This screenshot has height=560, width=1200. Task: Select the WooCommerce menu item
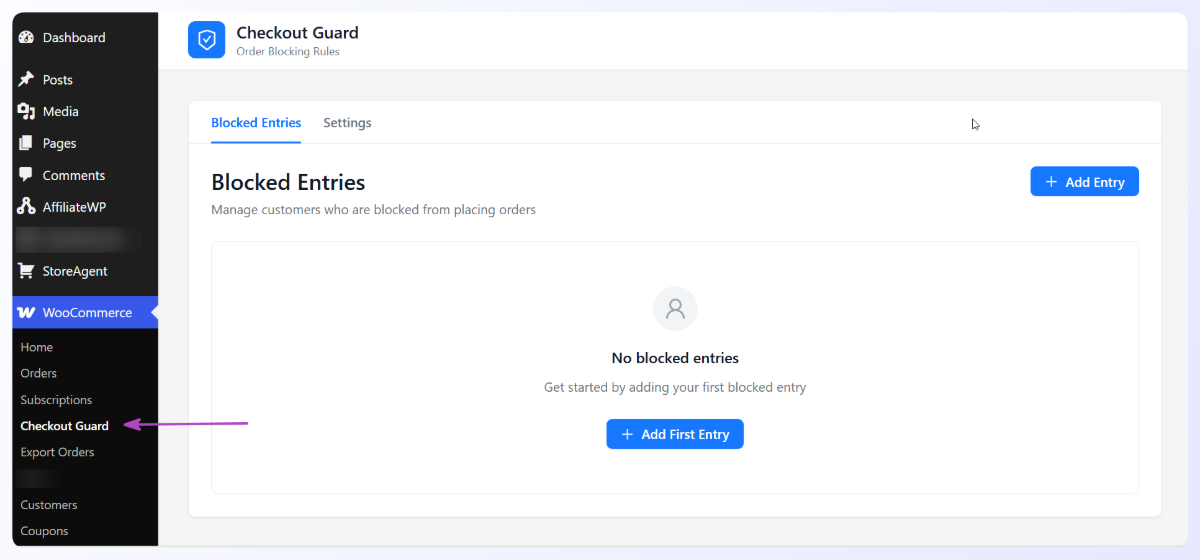[x=85, y=313]
